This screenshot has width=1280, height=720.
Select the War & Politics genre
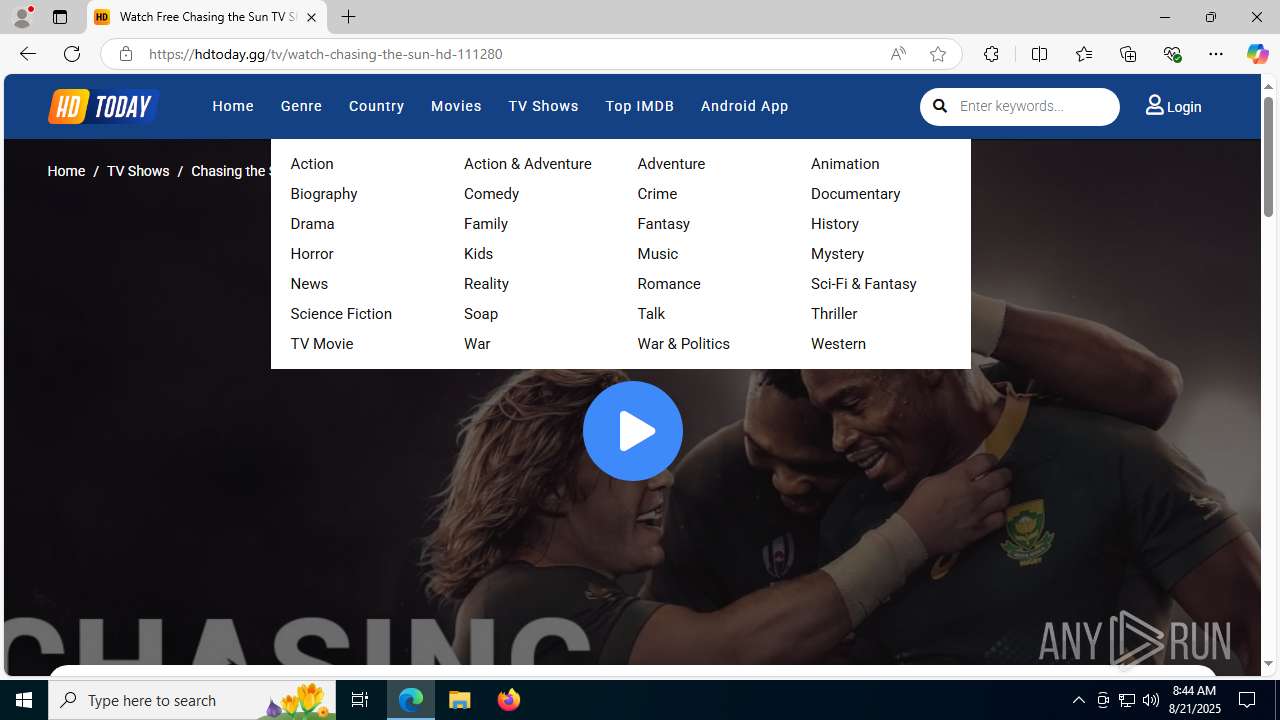point(683,344)
